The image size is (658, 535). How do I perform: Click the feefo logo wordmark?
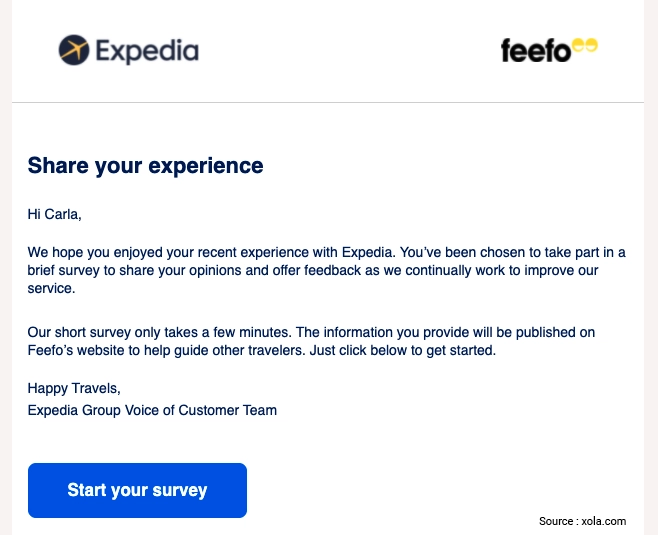tap(536, 51)
